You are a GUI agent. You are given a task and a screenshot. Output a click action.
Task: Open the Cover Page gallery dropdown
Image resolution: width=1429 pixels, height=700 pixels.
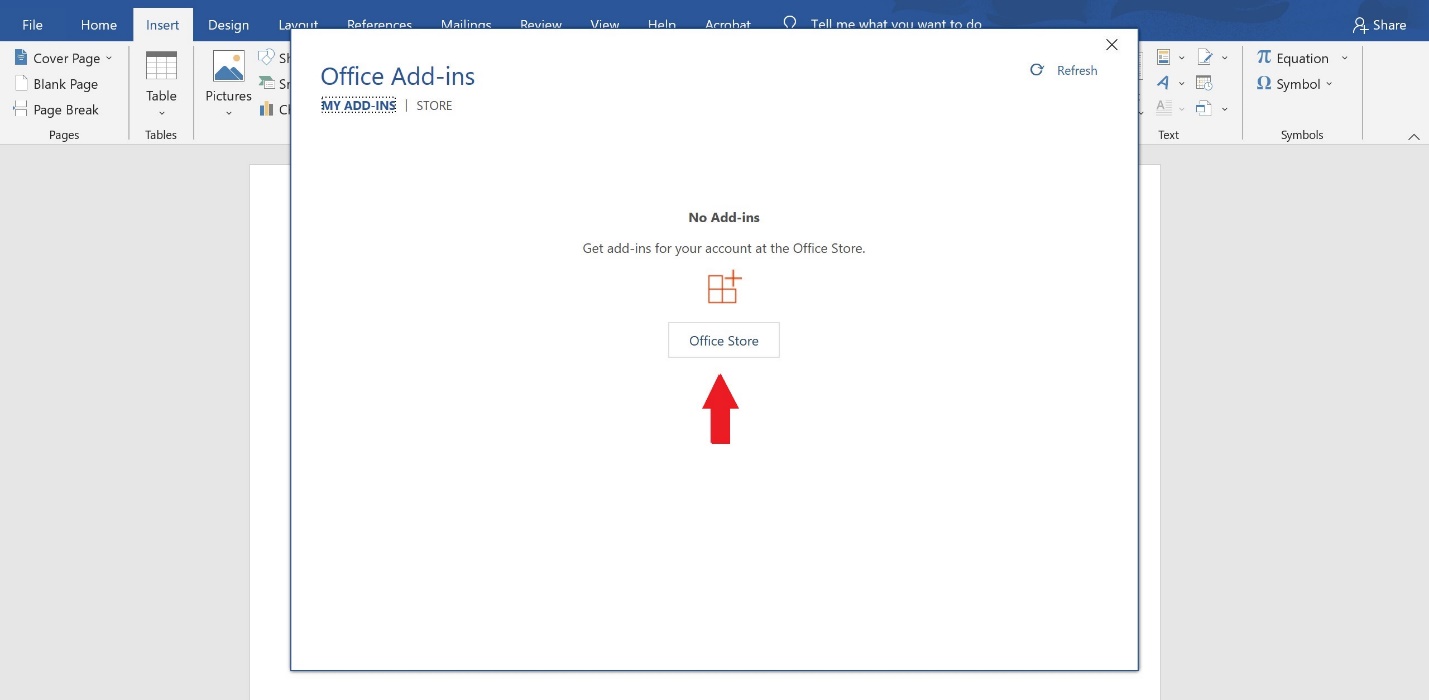(x=62, y=58)
